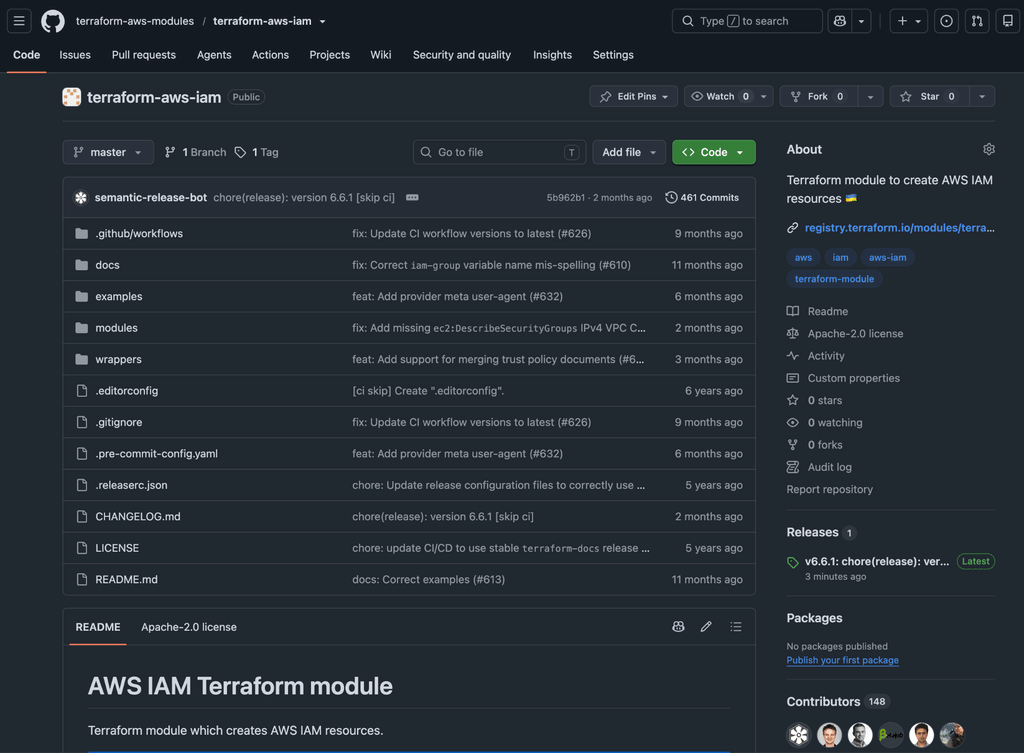1024x753 pixels.
Task: Go to GitHub home via Octocat logo
Action: tap(53, 21)
